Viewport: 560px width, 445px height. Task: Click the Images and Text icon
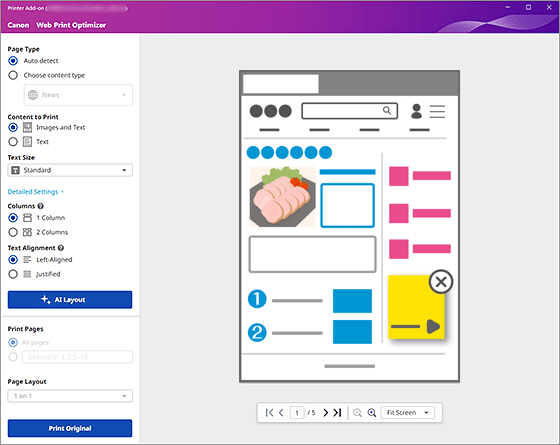28,127
